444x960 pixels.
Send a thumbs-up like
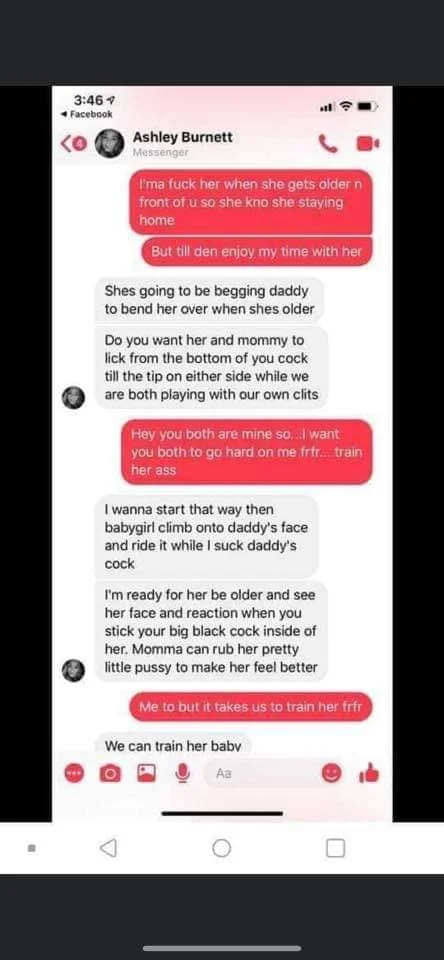coord(369,774)
